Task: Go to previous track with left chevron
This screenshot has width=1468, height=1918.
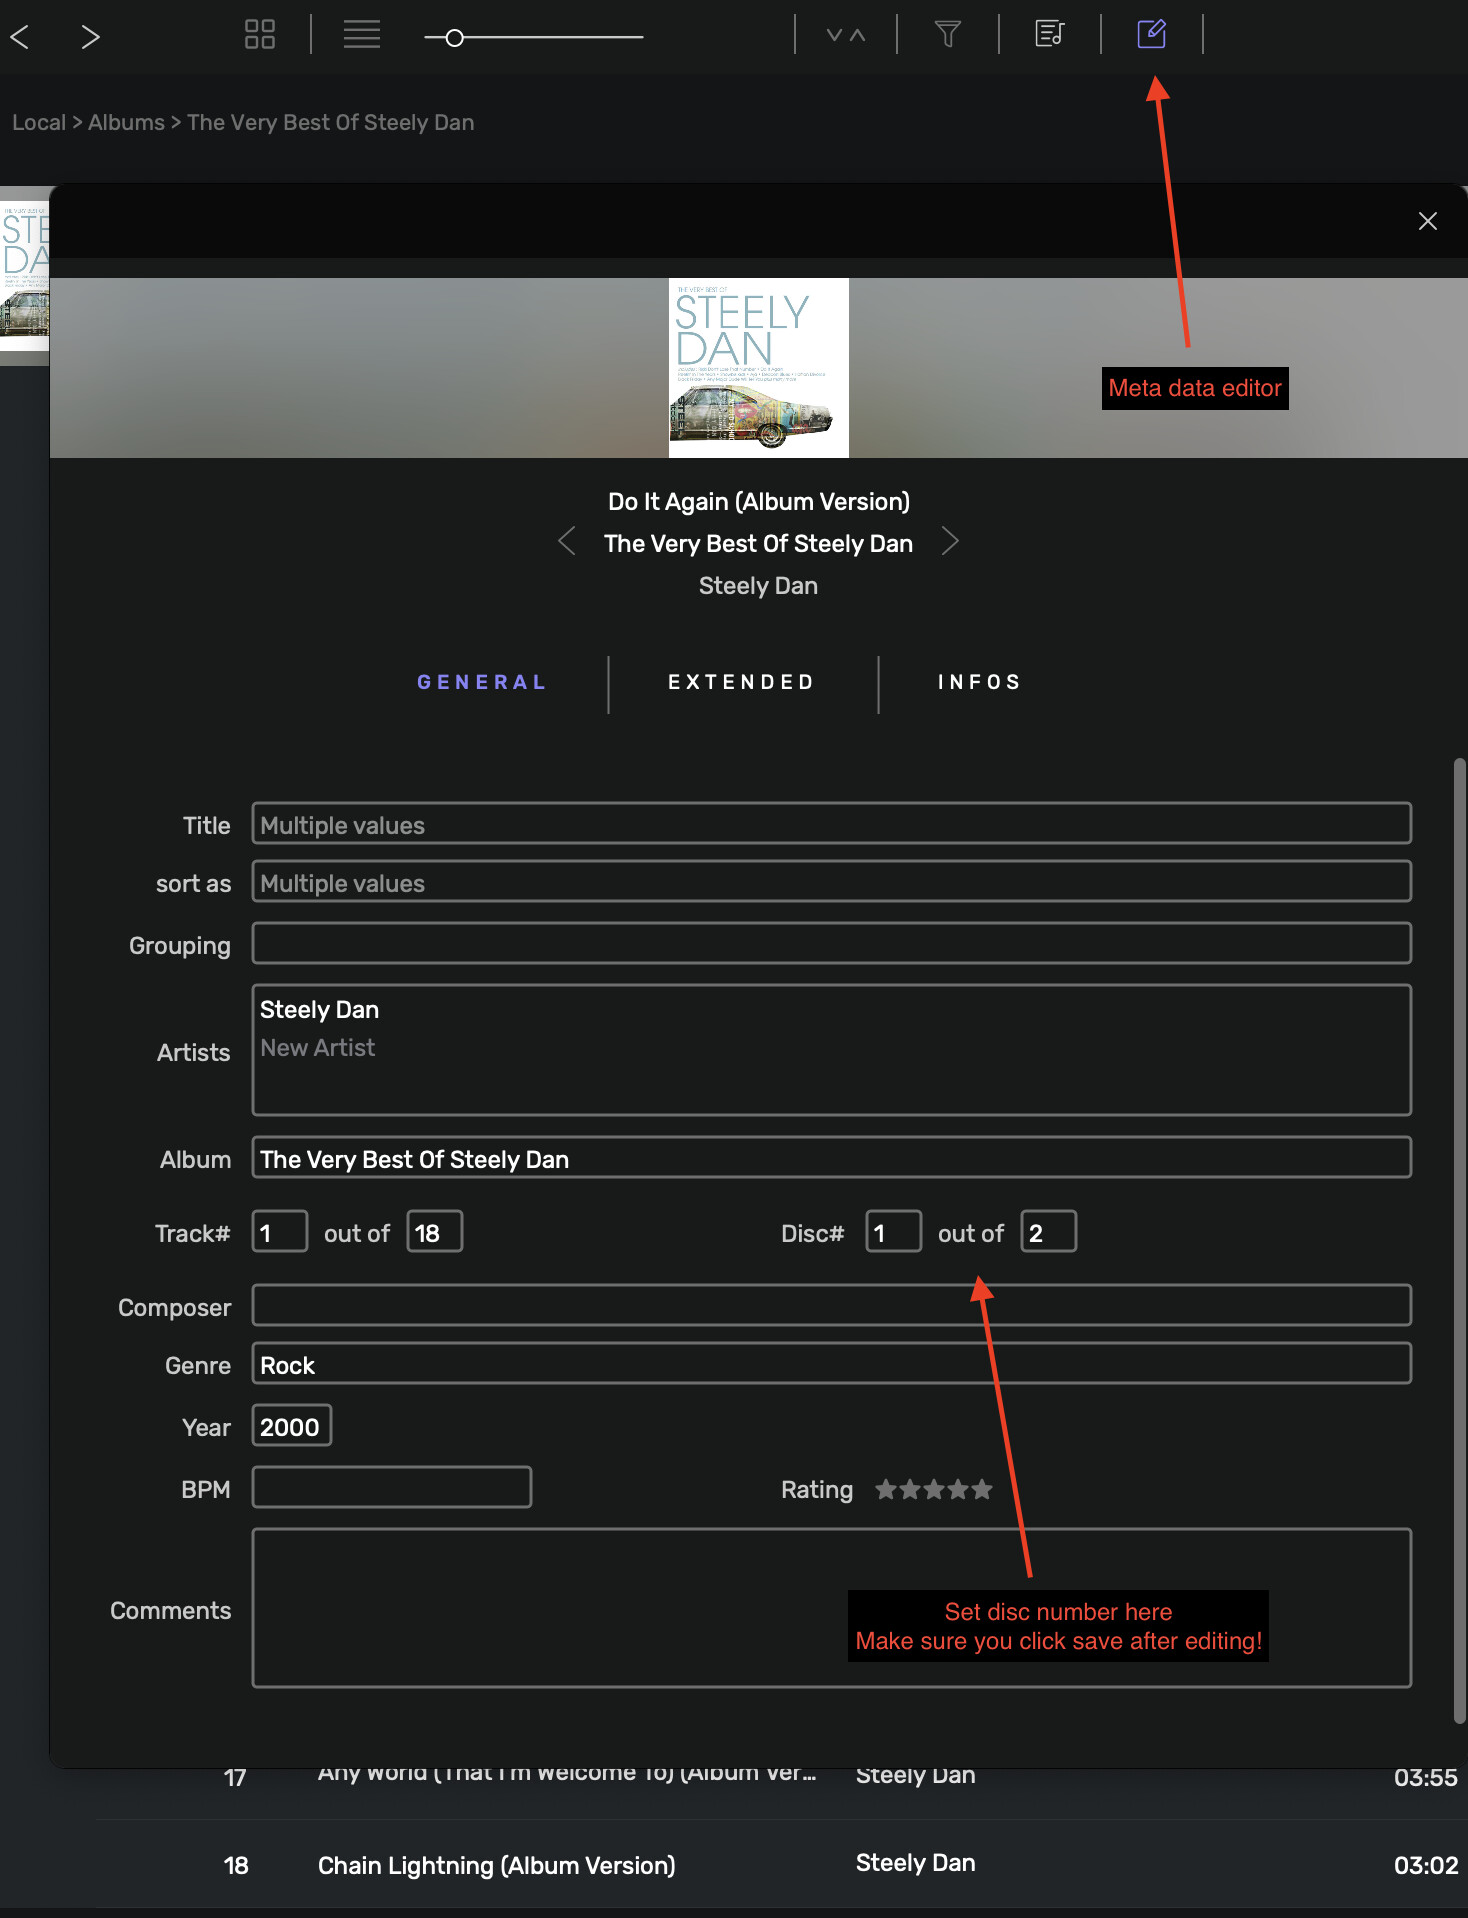Action: [567, 542]
